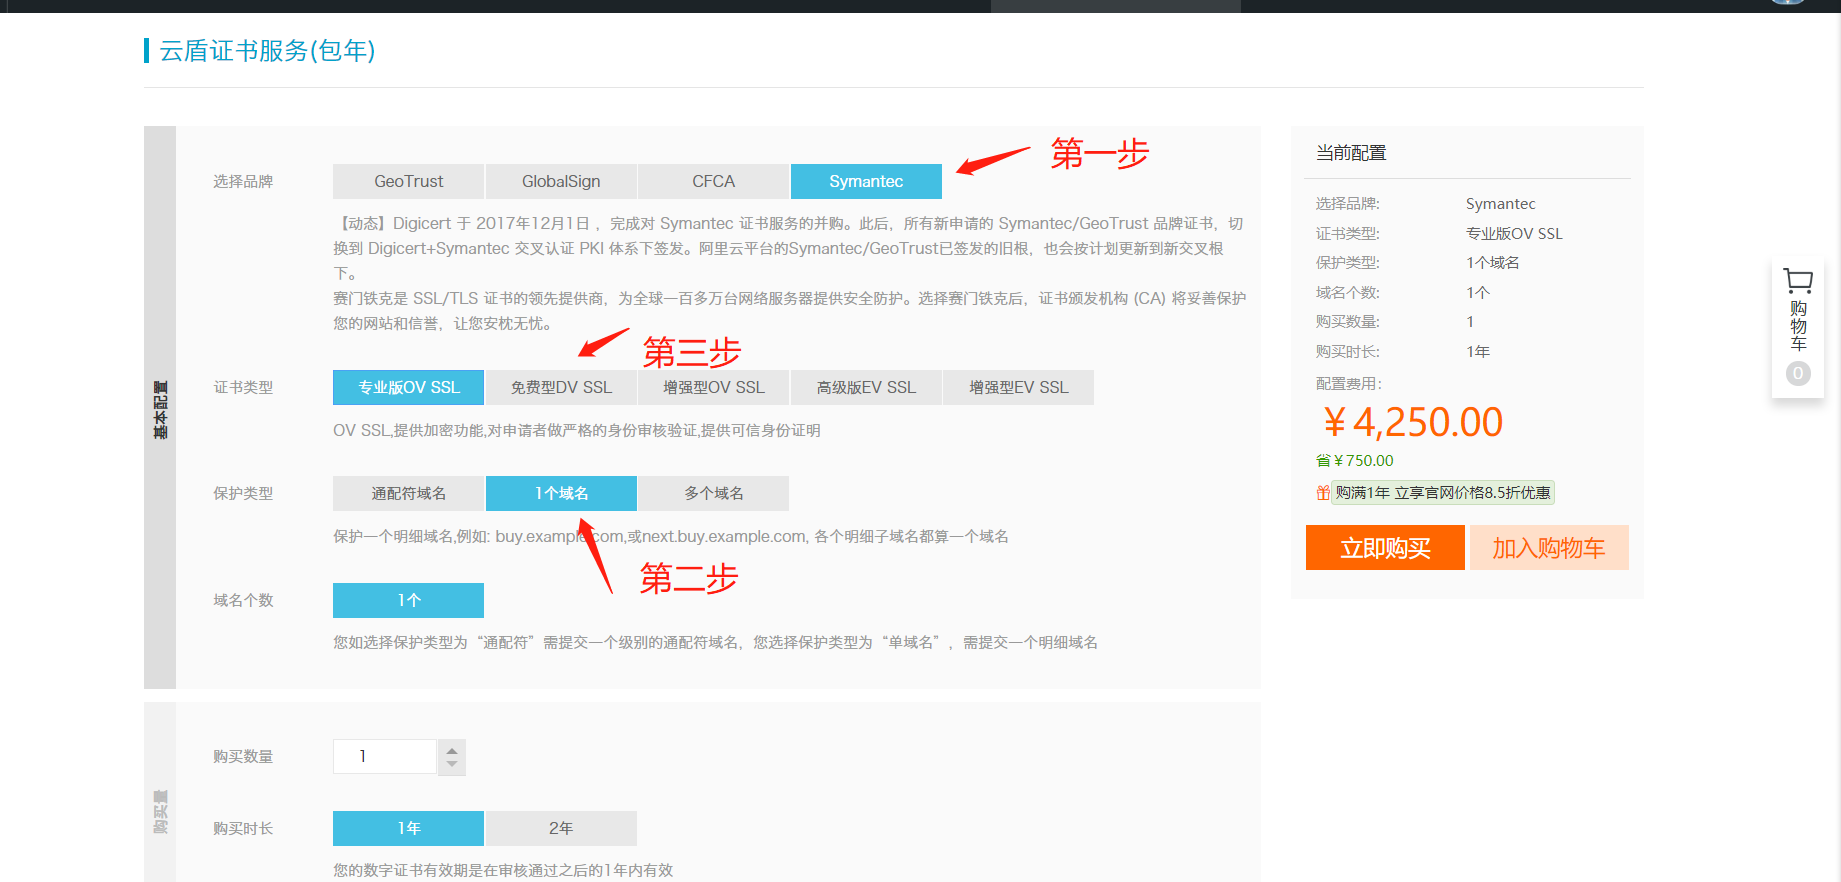
Task: Click the 保护类型 field label
Action: click(243, 493)
